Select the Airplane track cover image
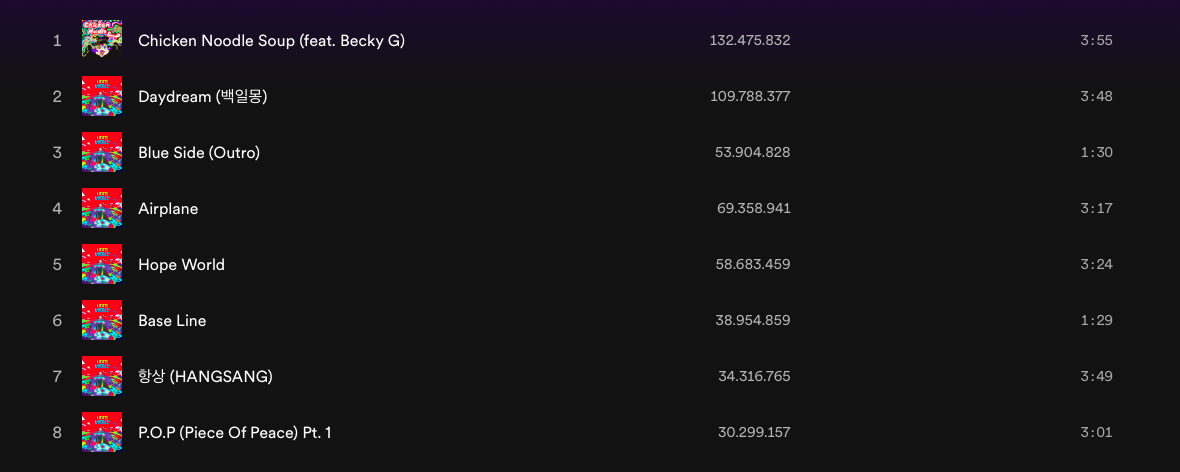 click(x=102, y=208)
